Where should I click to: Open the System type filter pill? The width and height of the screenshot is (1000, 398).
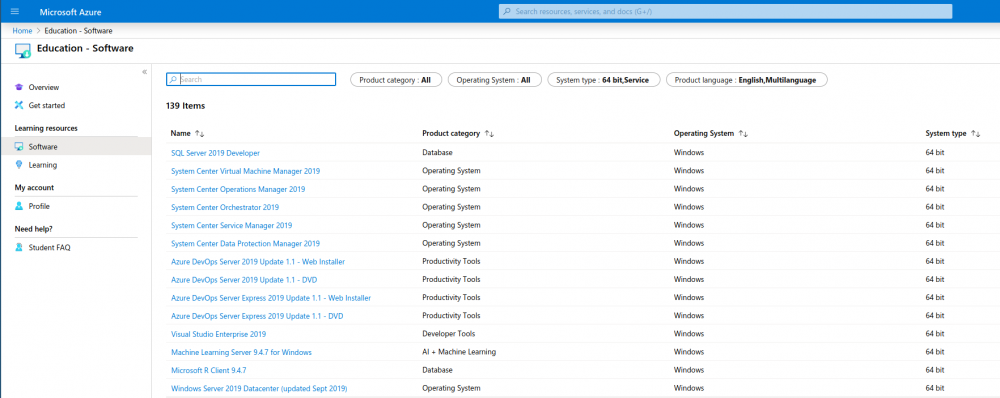[x=603, y=80]
